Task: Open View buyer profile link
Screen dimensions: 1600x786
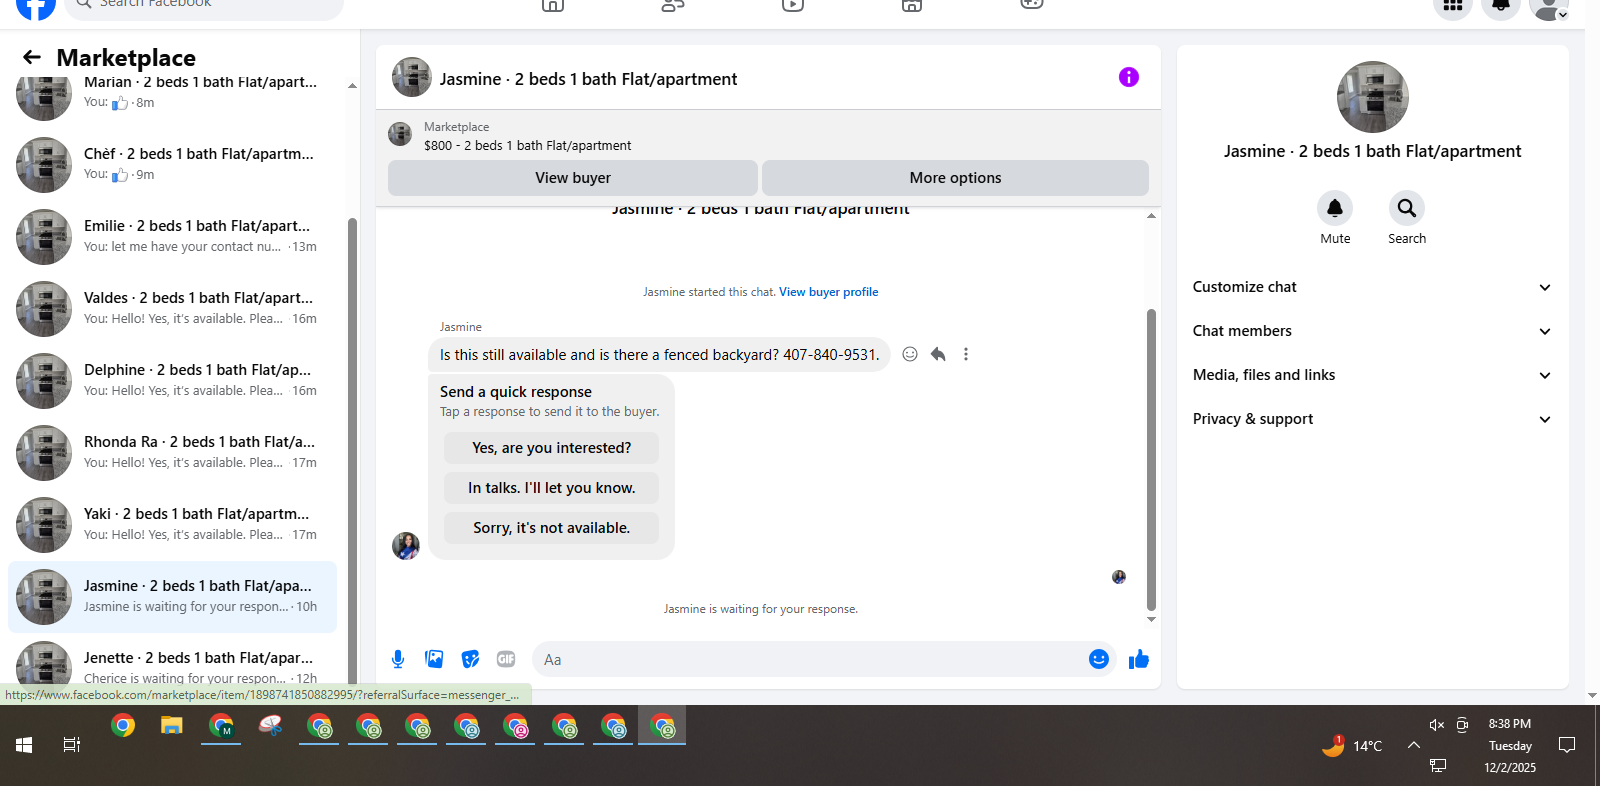Action: (x=828, y=292)
